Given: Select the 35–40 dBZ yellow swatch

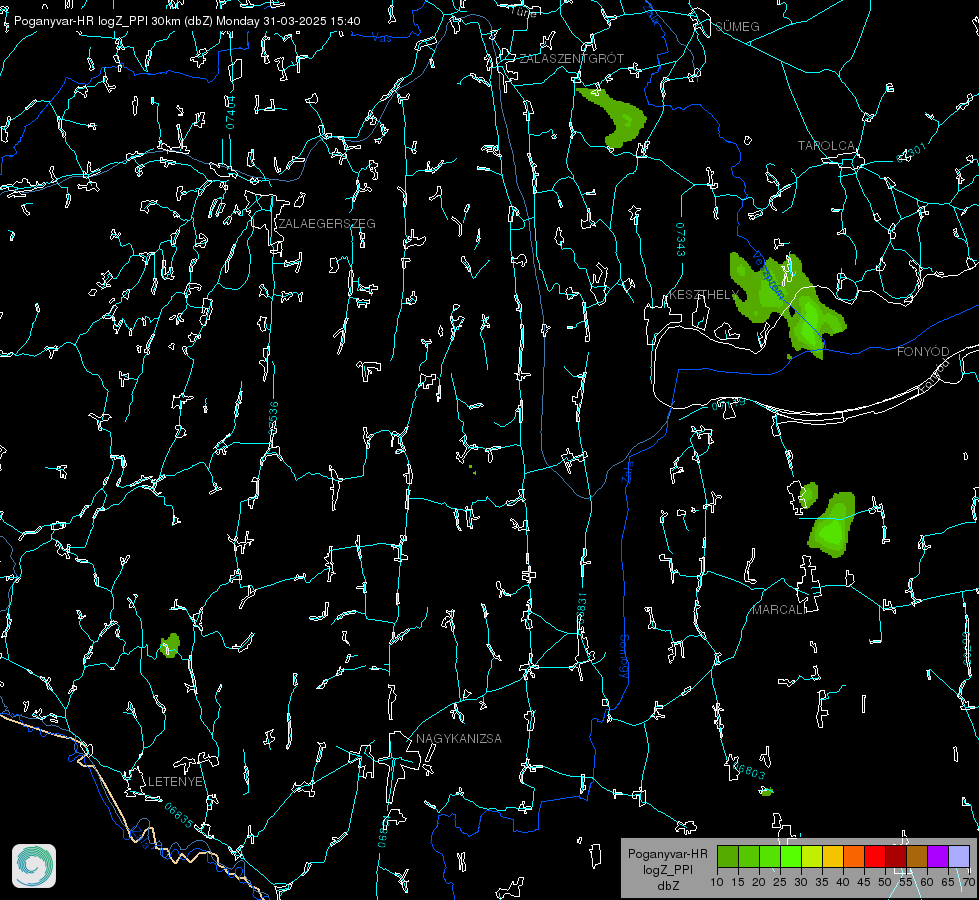Looking at the screenshot, I should [833, 856].
